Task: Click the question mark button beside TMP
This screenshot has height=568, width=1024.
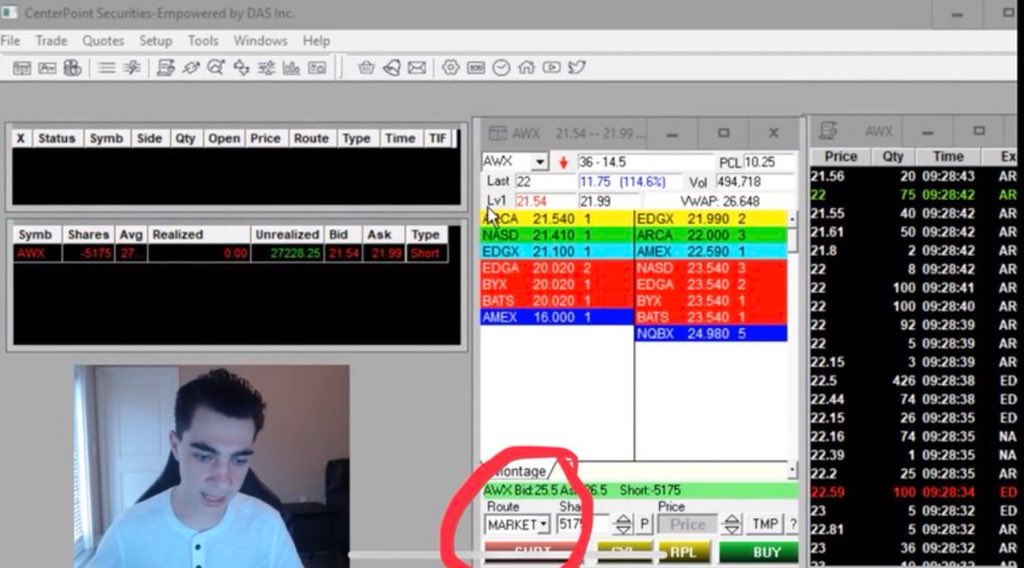Action: (793, 524)
